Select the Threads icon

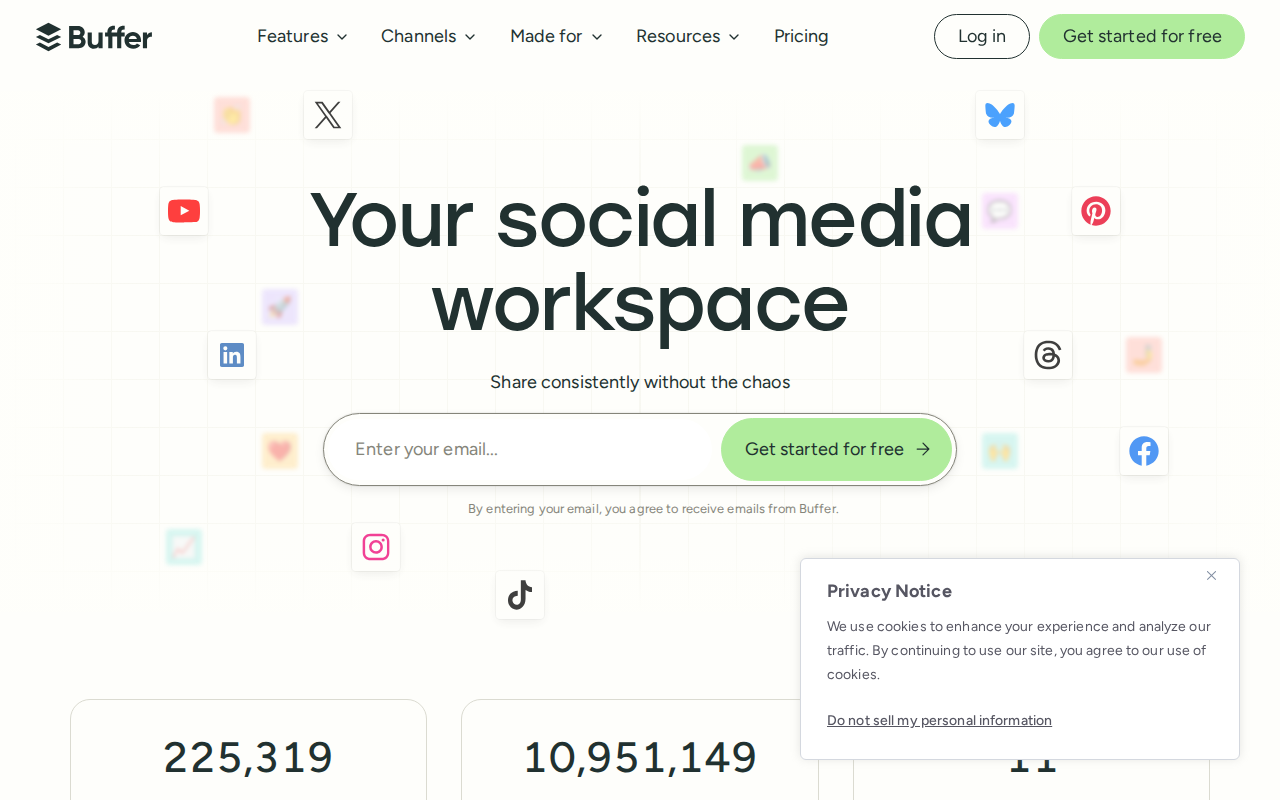[x=1047, y=354]
